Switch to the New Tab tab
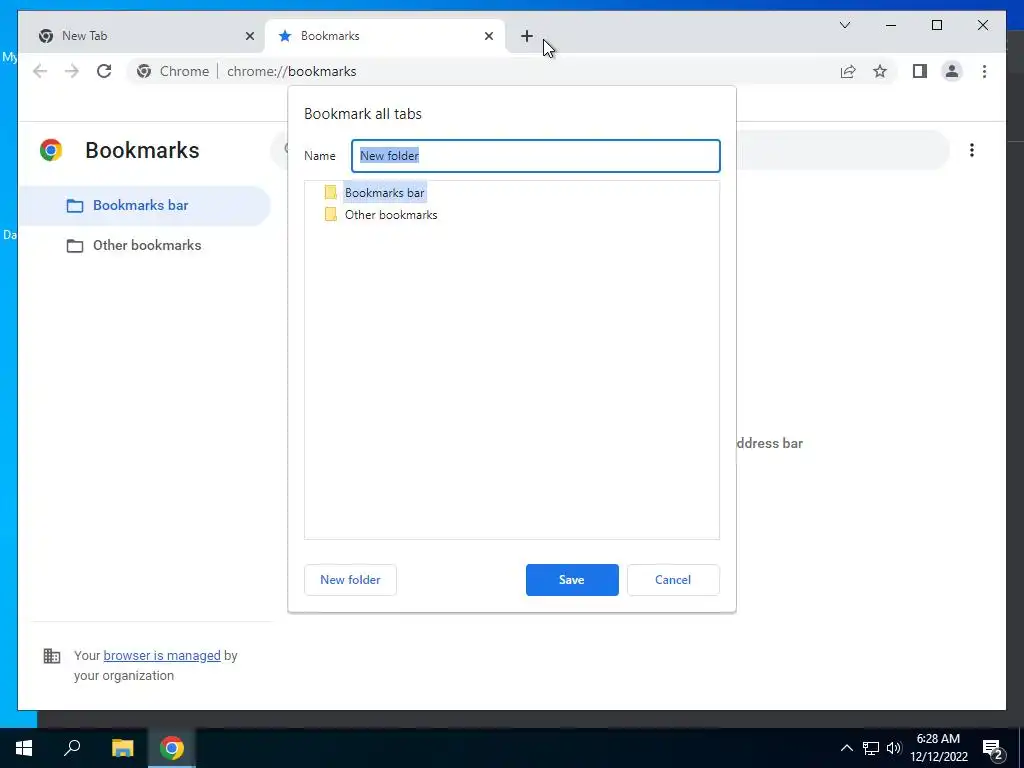Screen dimensions: 1024x768 pos(140,36)
